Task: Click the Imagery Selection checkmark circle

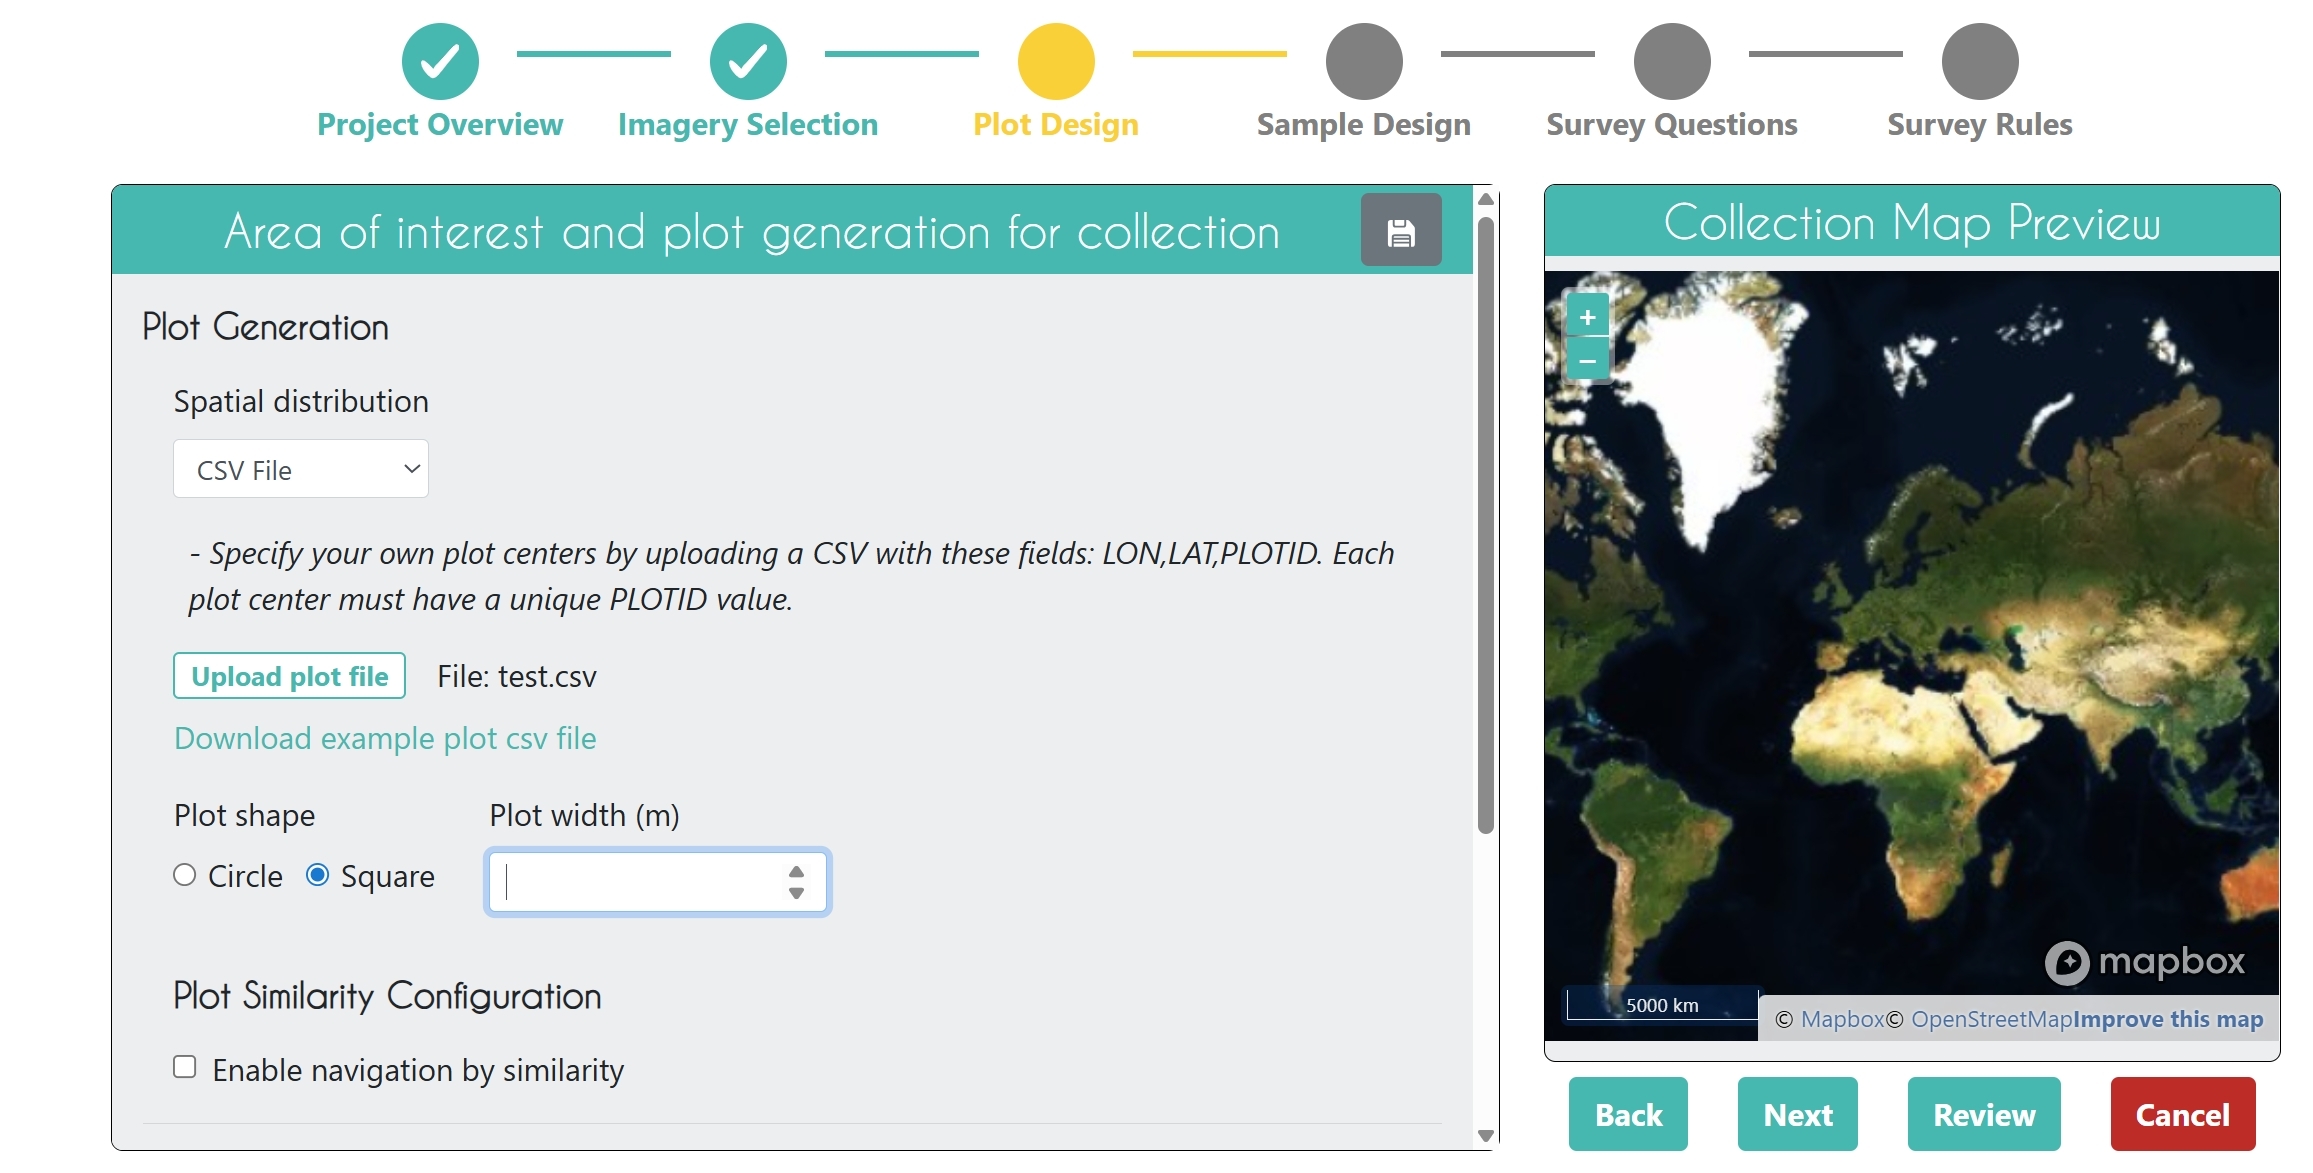Action: 748,61
